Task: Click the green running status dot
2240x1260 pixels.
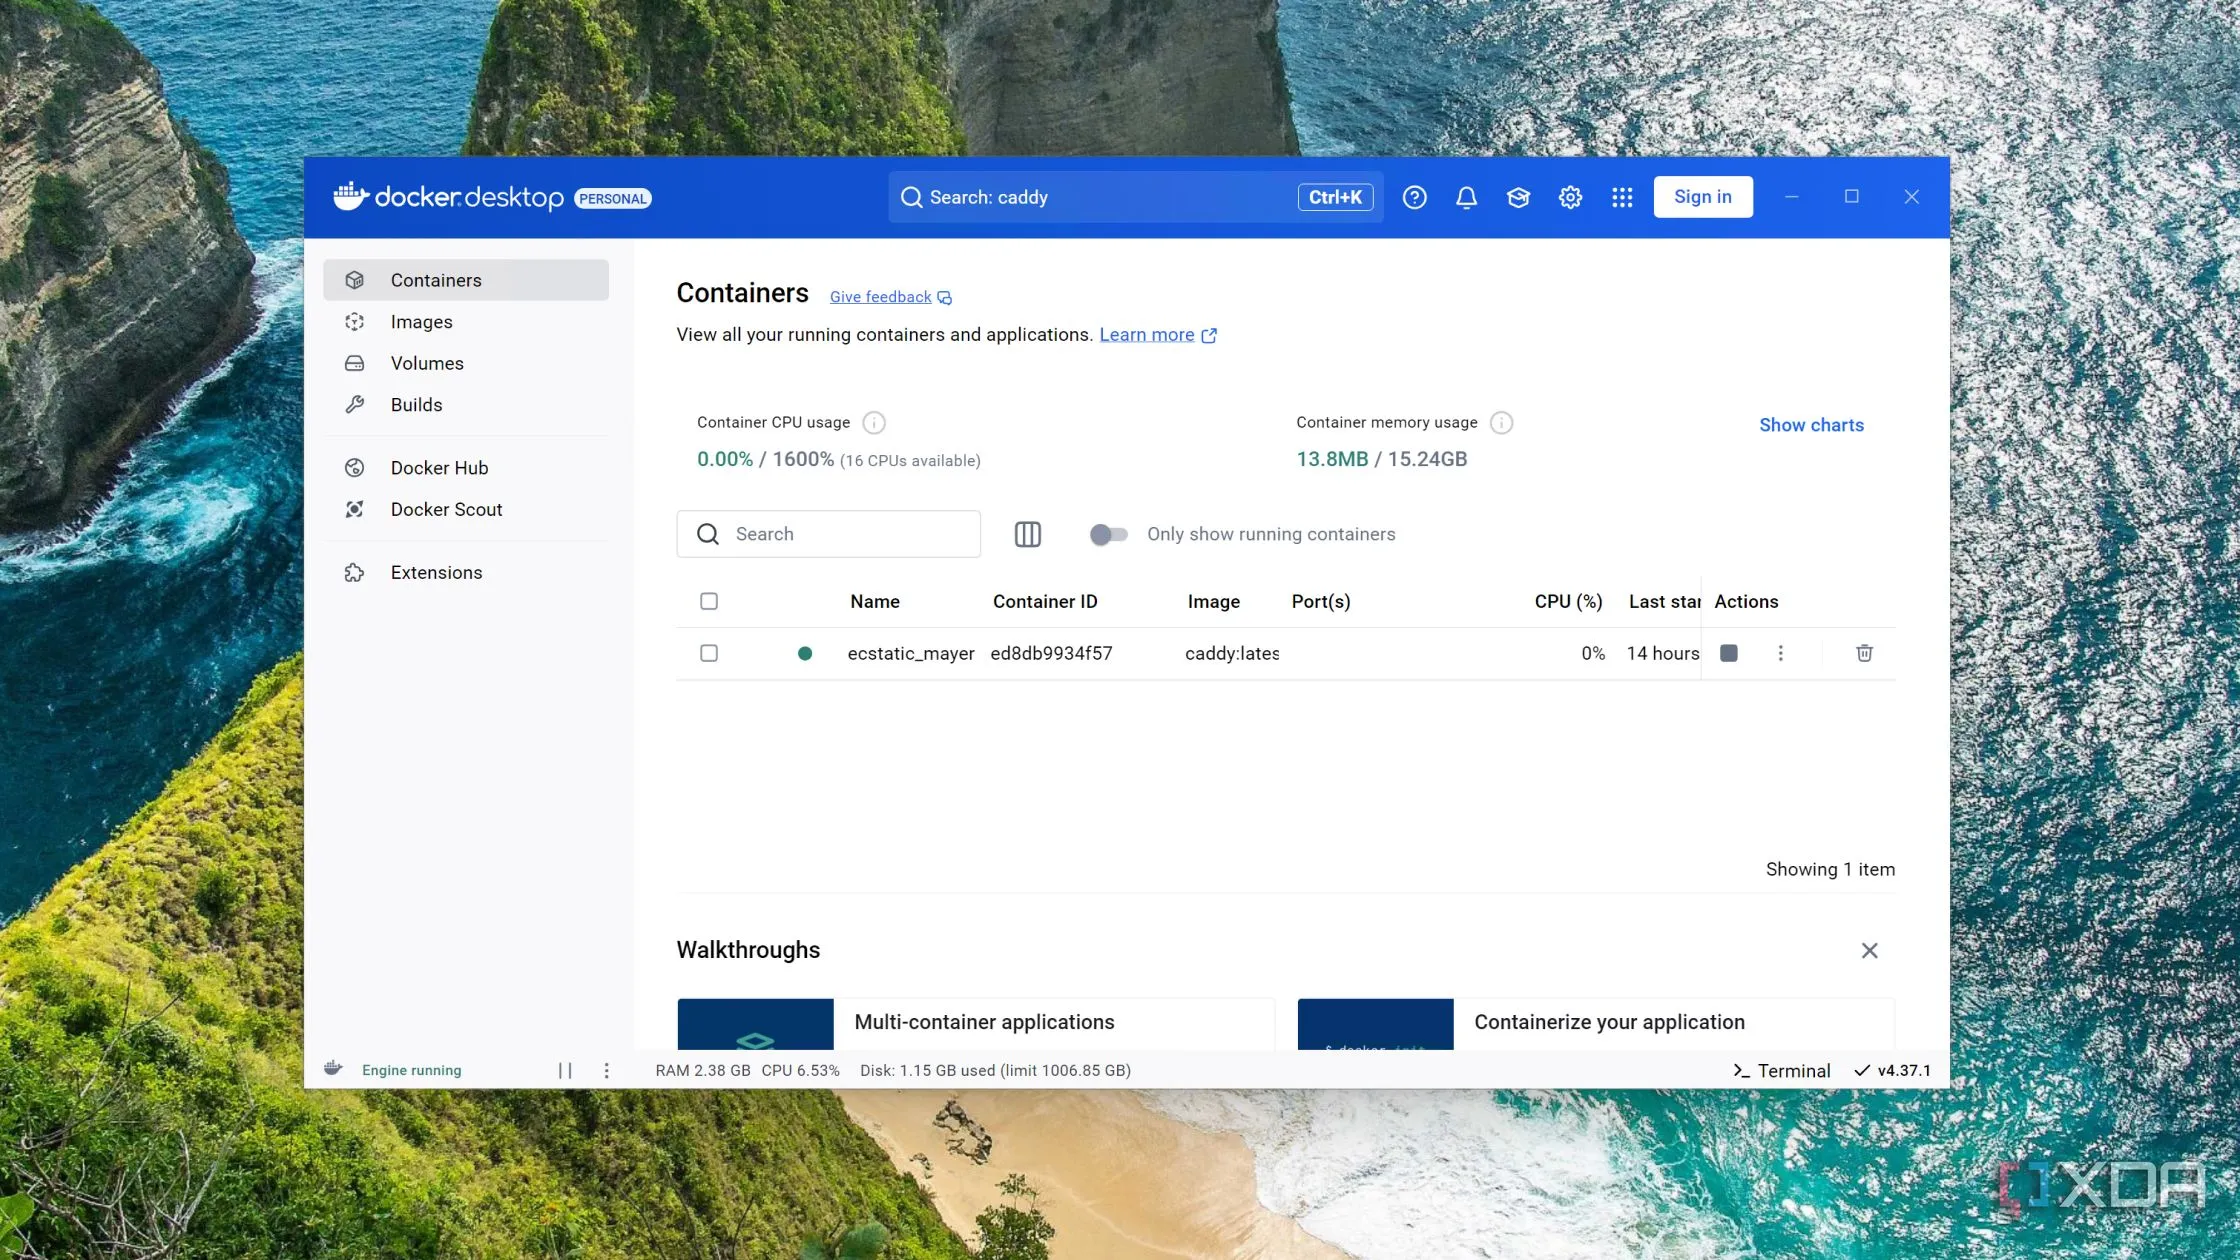Action: point(804,653)
